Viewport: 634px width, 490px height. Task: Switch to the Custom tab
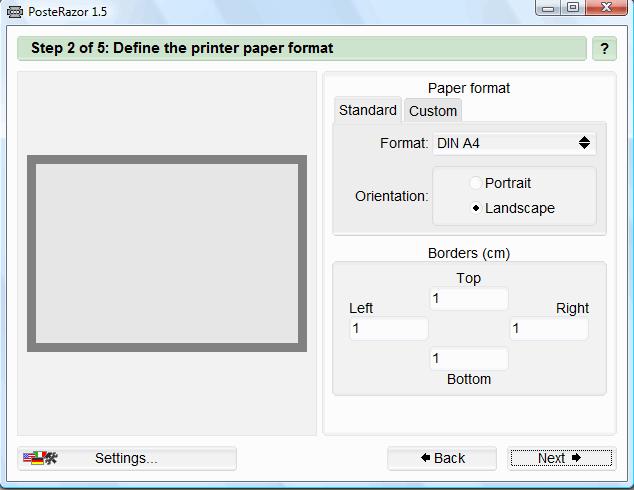(433, 111)
